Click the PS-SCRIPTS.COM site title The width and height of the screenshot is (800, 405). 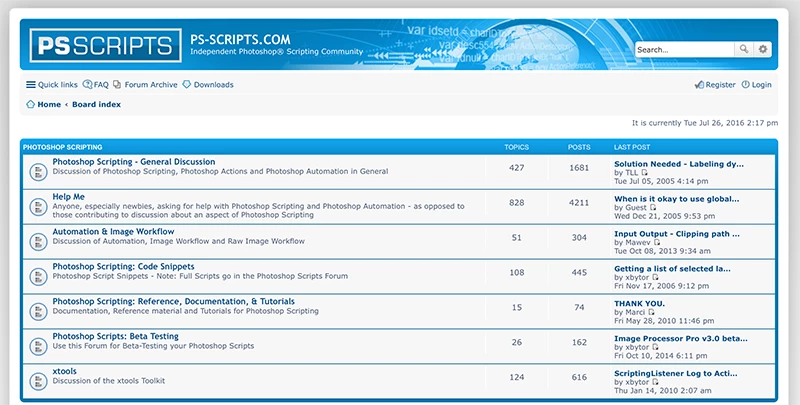[240, 39]
